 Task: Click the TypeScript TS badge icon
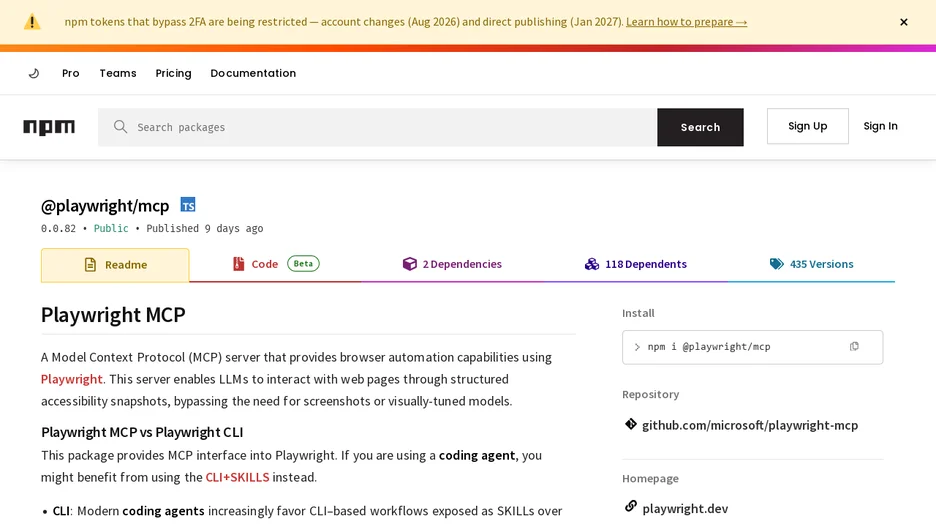188,205
